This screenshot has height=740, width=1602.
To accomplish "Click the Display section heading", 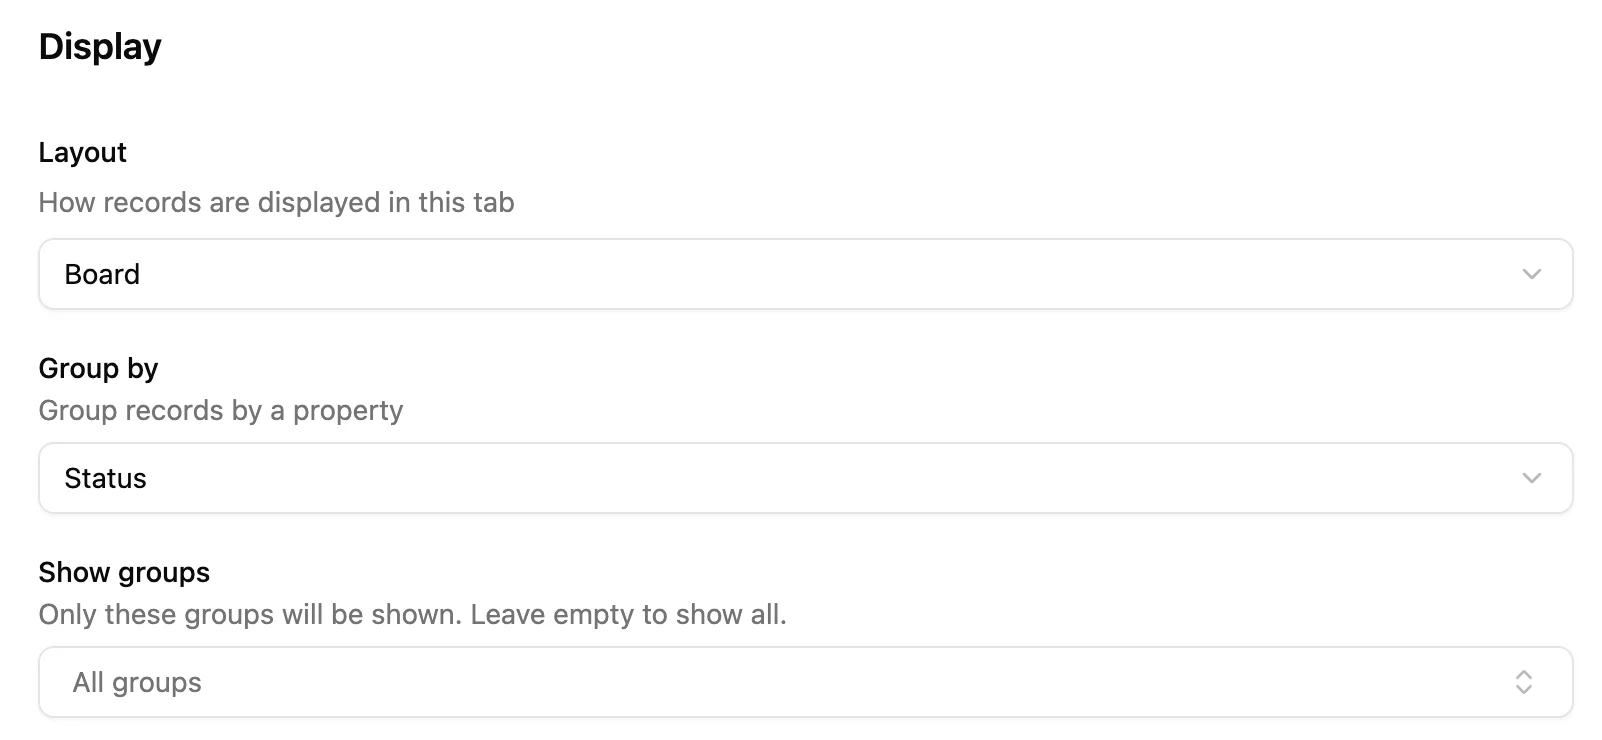I will [x=100, y=47].
